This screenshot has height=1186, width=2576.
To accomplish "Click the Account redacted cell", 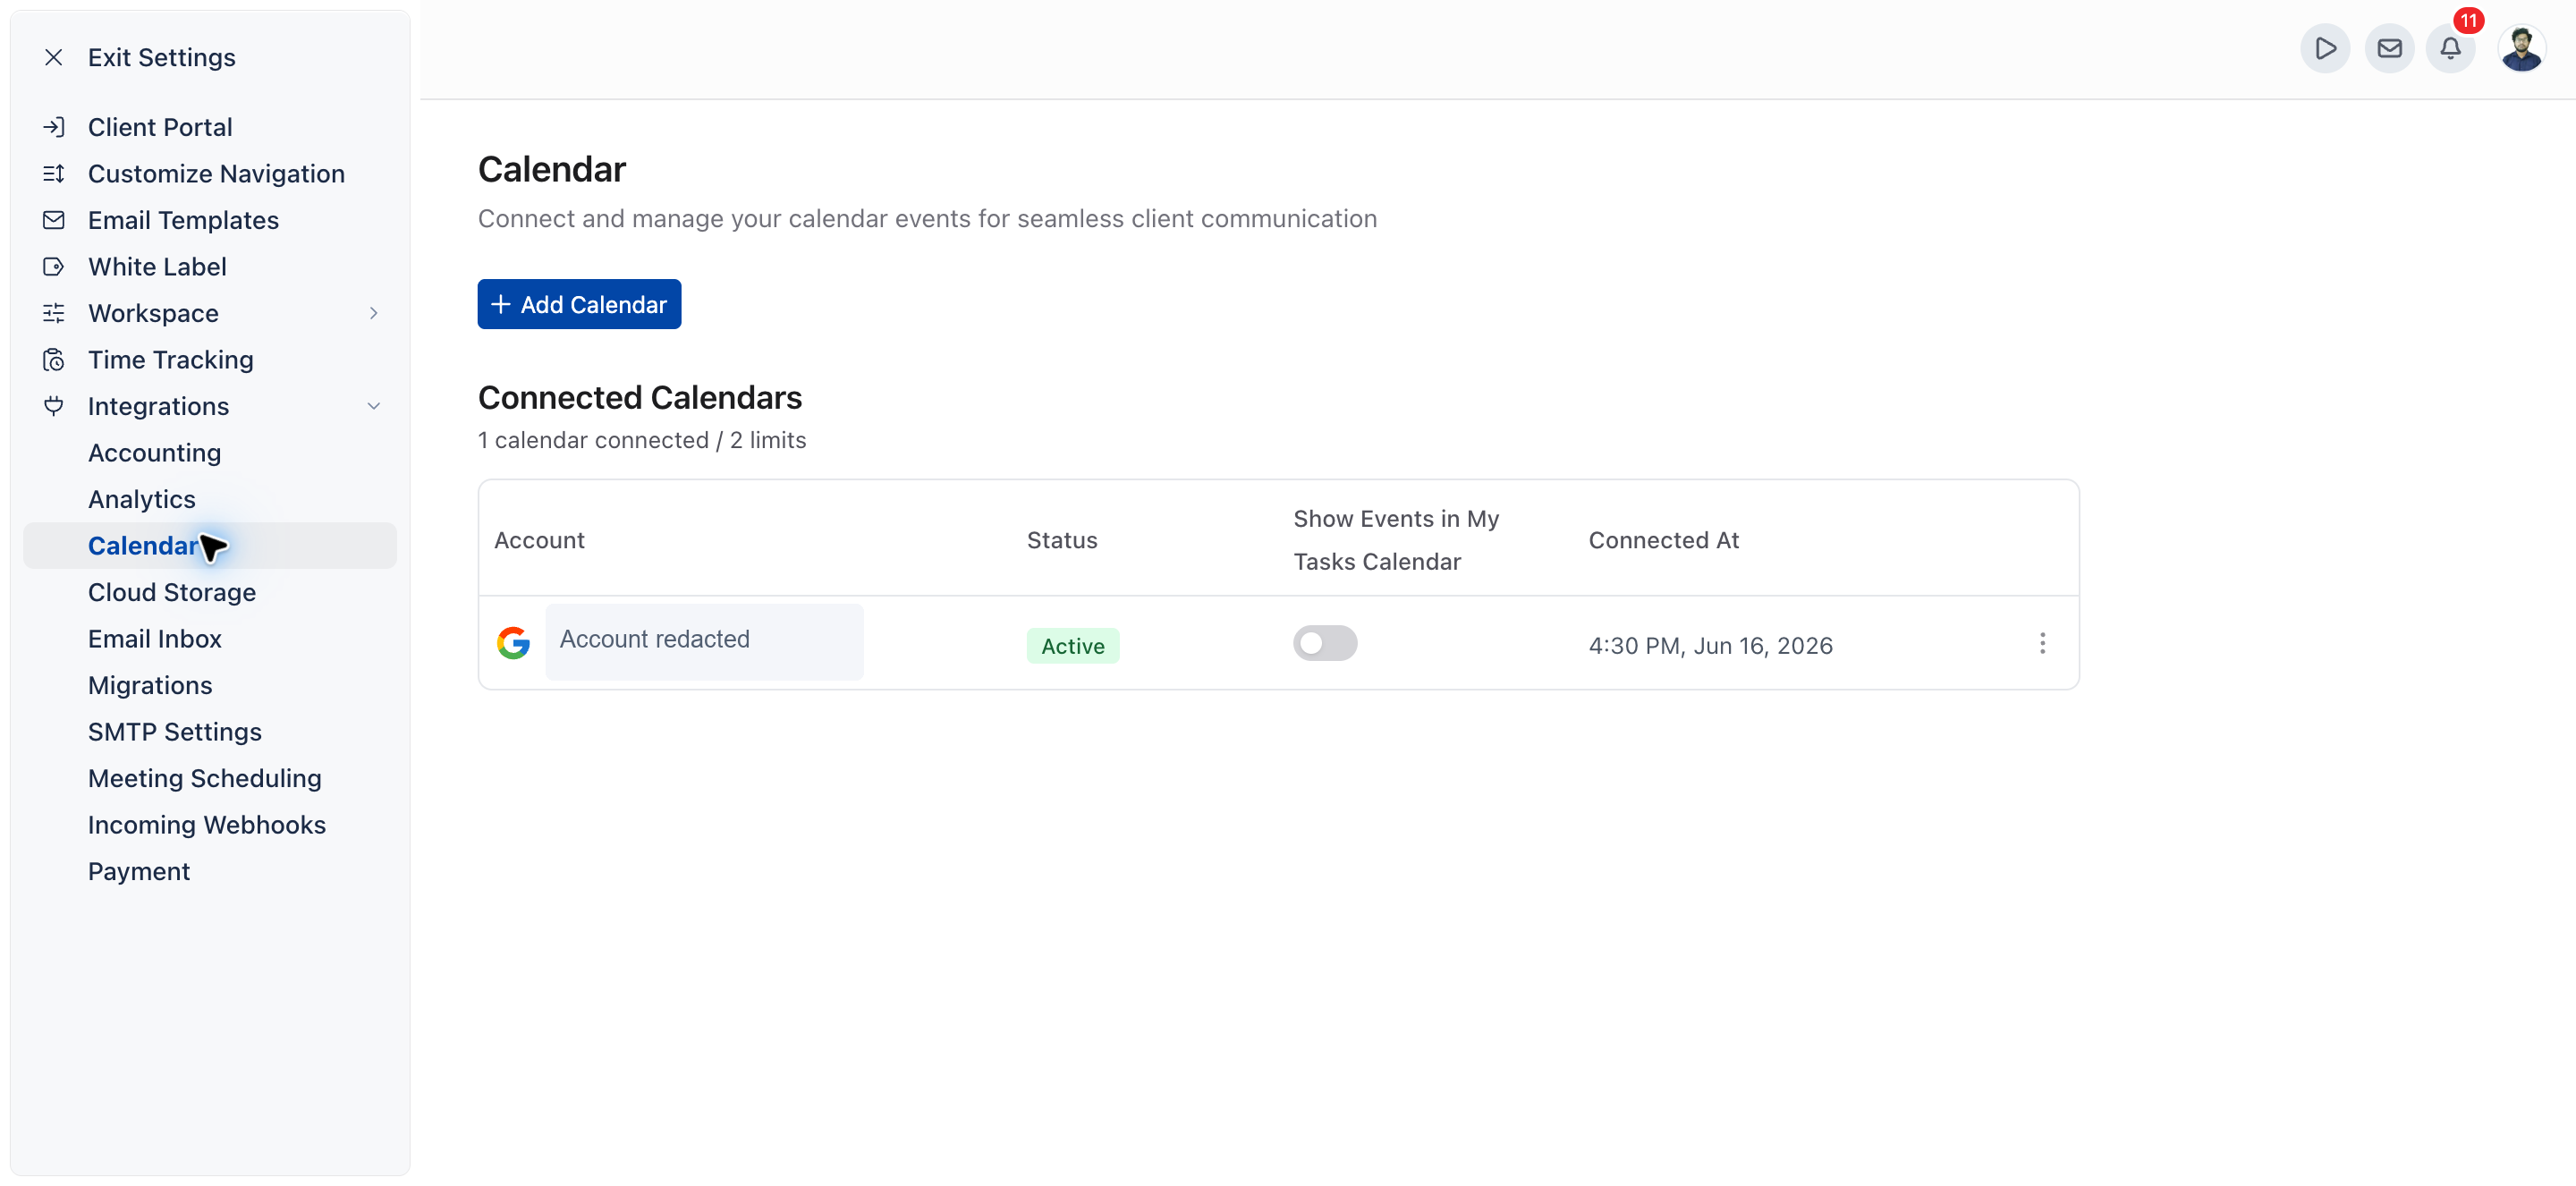I will click(x=704, y=641).
